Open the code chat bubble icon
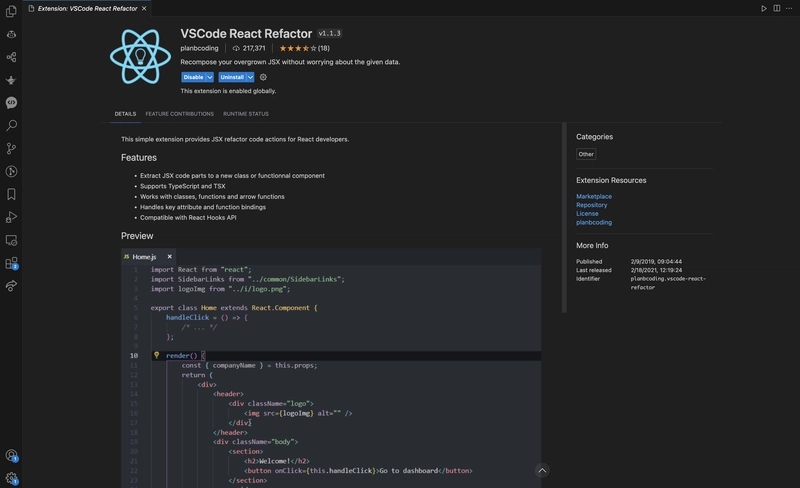This screenshot has height=488, width=800. (x=11, y=103)
